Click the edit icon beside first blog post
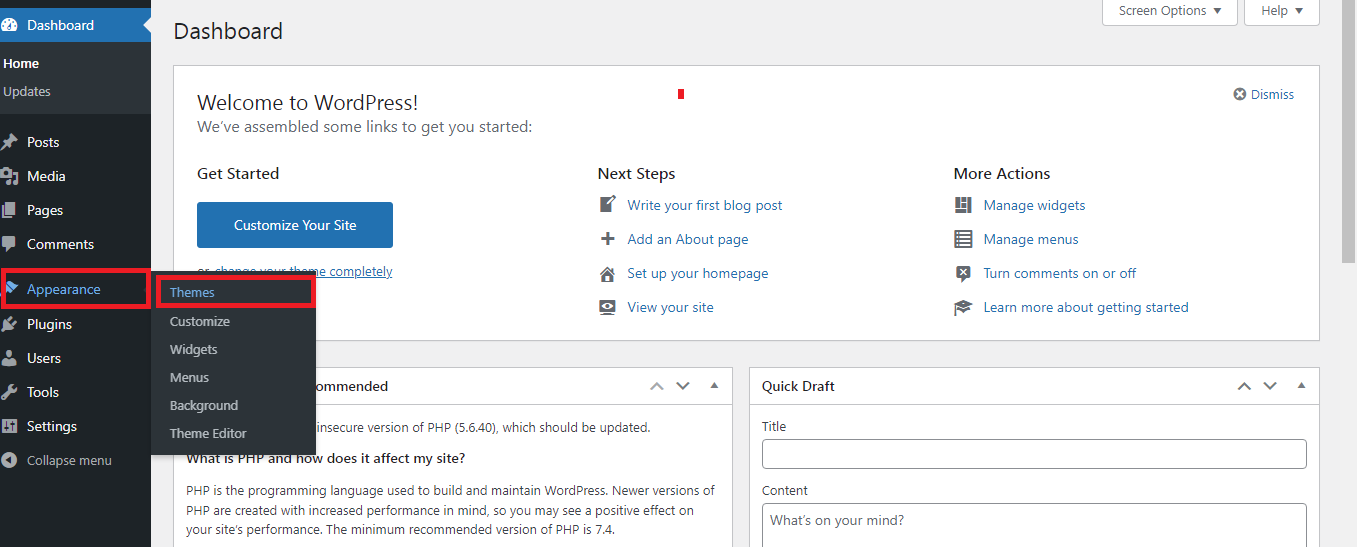Image resolution: width=1357 pixels, height=547 pixels. point(607,205)
